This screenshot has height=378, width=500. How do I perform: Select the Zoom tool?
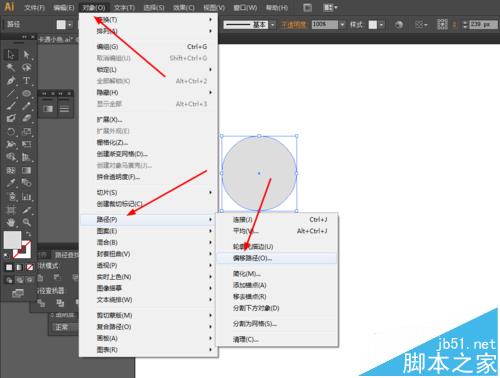[26, 222]
